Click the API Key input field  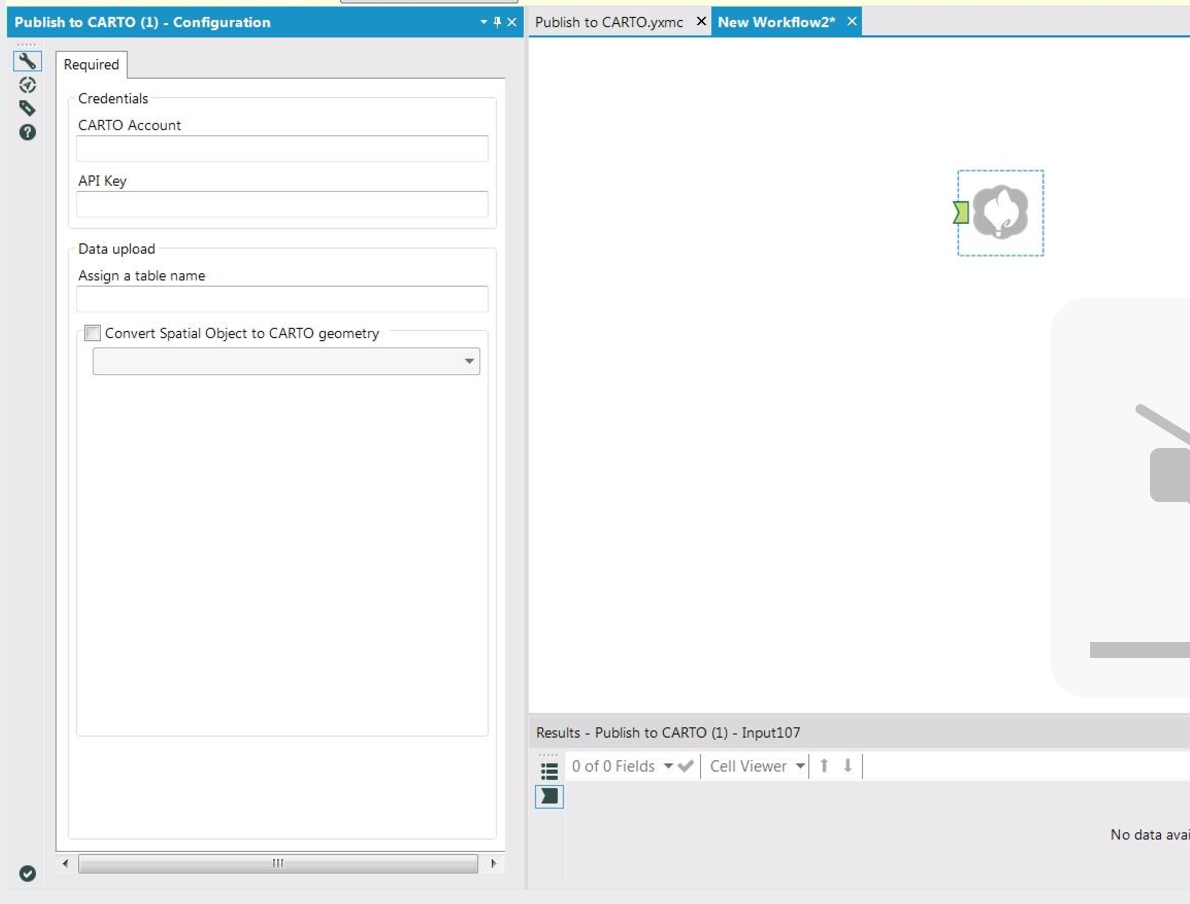tap(282, 204)
